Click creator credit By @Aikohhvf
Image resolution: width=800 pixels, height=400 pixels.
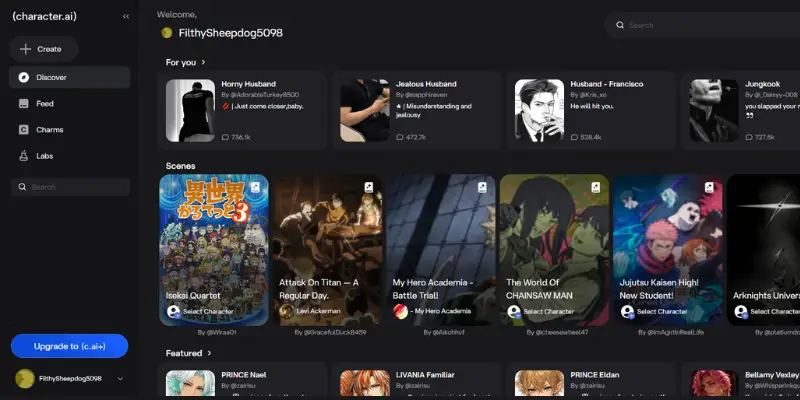pyautogui.click(x=444, y=332)
